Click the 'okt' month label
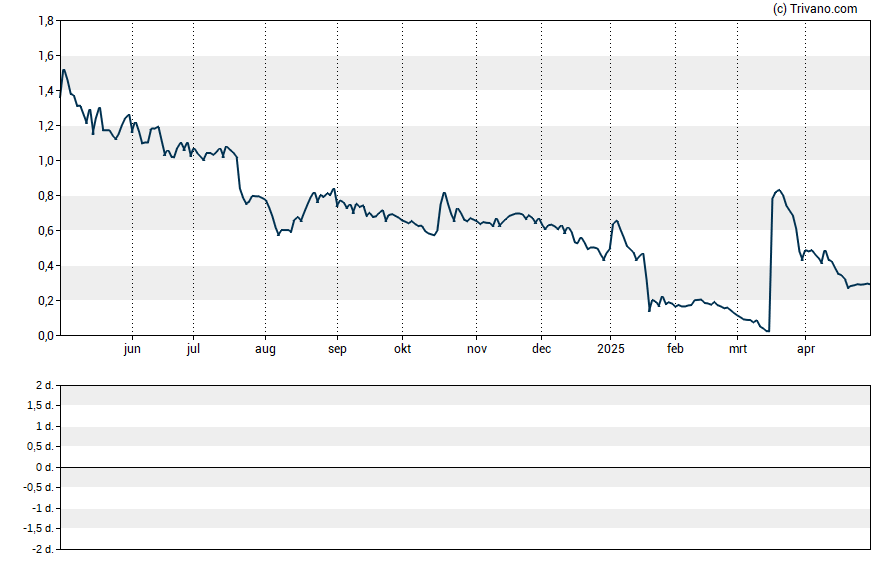Image resolution: width=888 pixels, height=565 pixels. (403, 349)
